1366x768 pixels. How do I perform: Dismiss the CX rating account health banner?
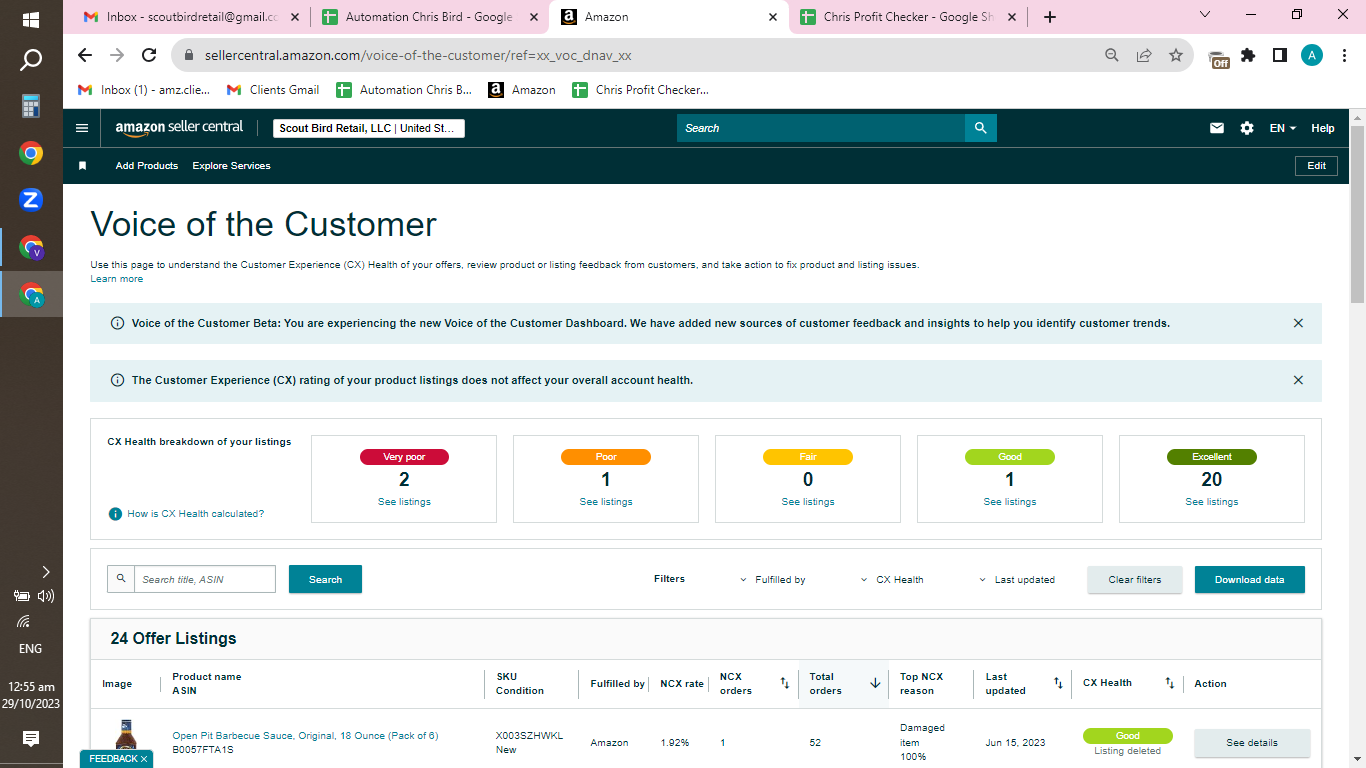(1298, 380)
